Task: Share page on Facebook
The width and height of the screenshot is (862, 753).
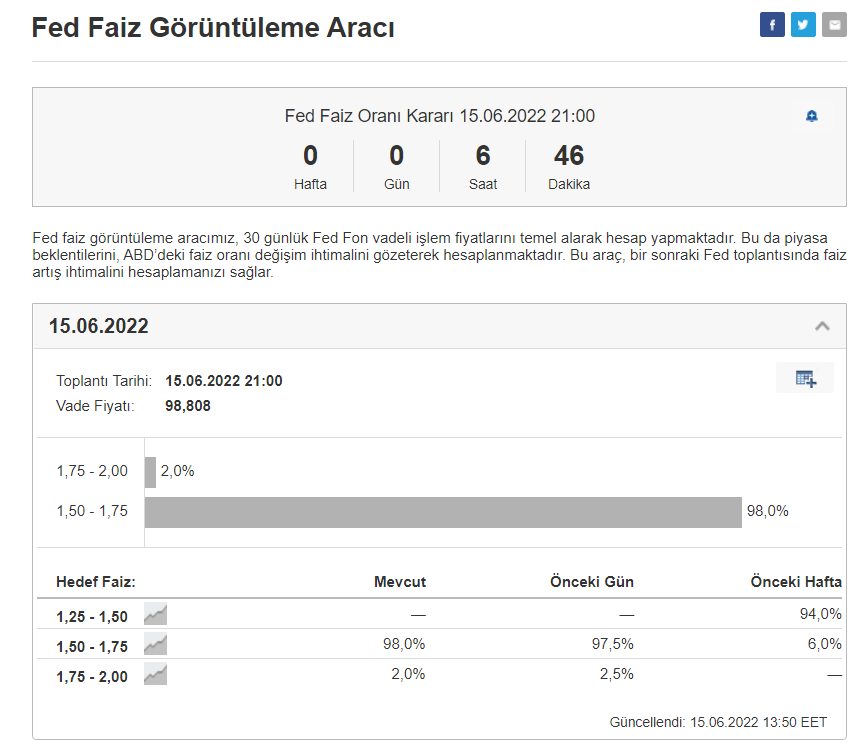Action: pos(772,25)
